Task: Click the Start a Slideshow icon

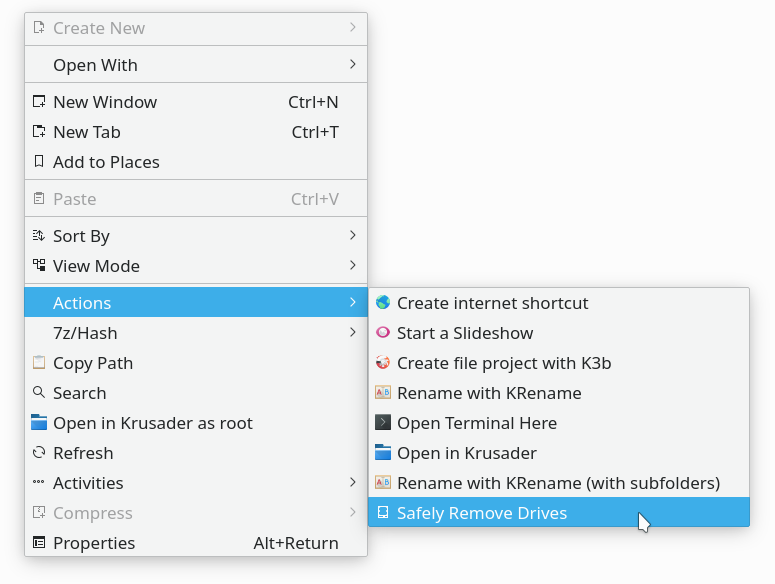Action: pyautogui.click(x=383, y=333)
